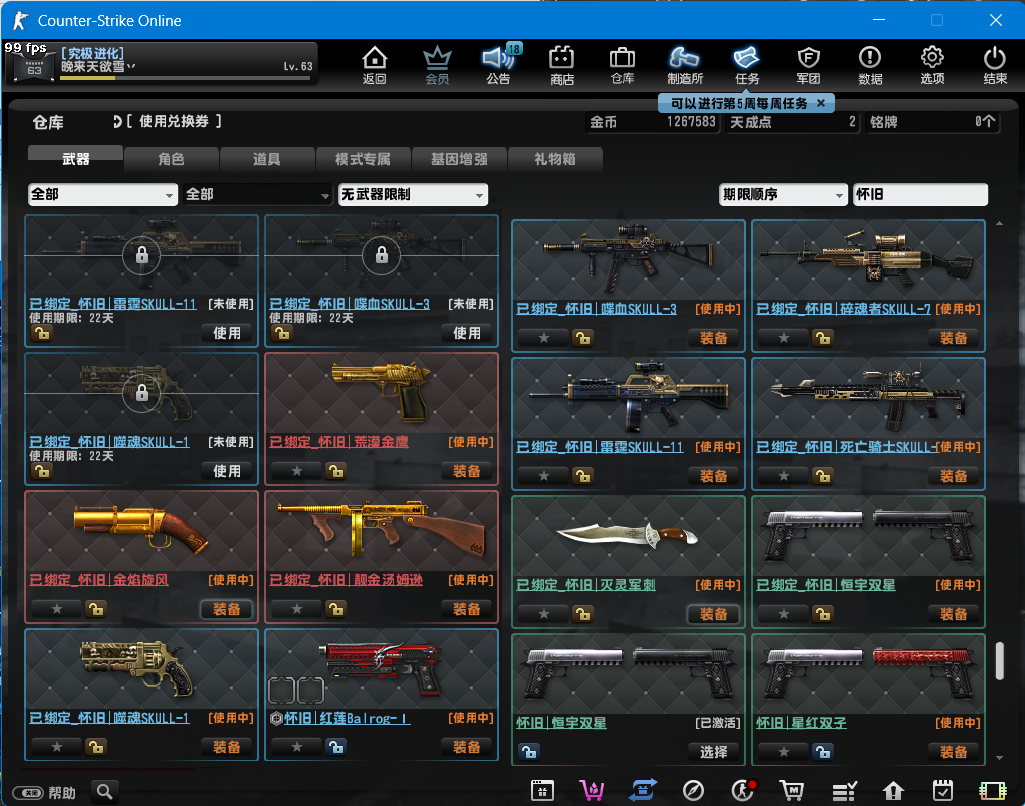Image resolution: width=1025 pixels, height=806 pixels.
Task: Open the 军团 shield icon
Action: [809, 65]
